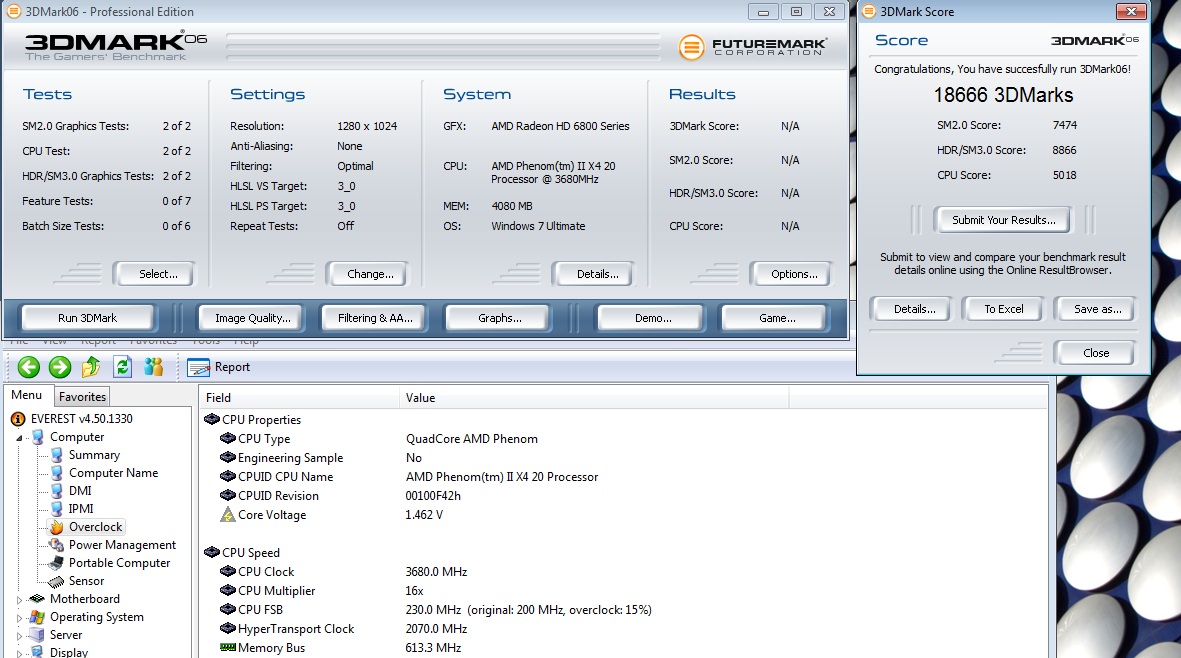Select the CPU Type row
1181x658 pixels.
pyautogui.click(x=624, y=439)
